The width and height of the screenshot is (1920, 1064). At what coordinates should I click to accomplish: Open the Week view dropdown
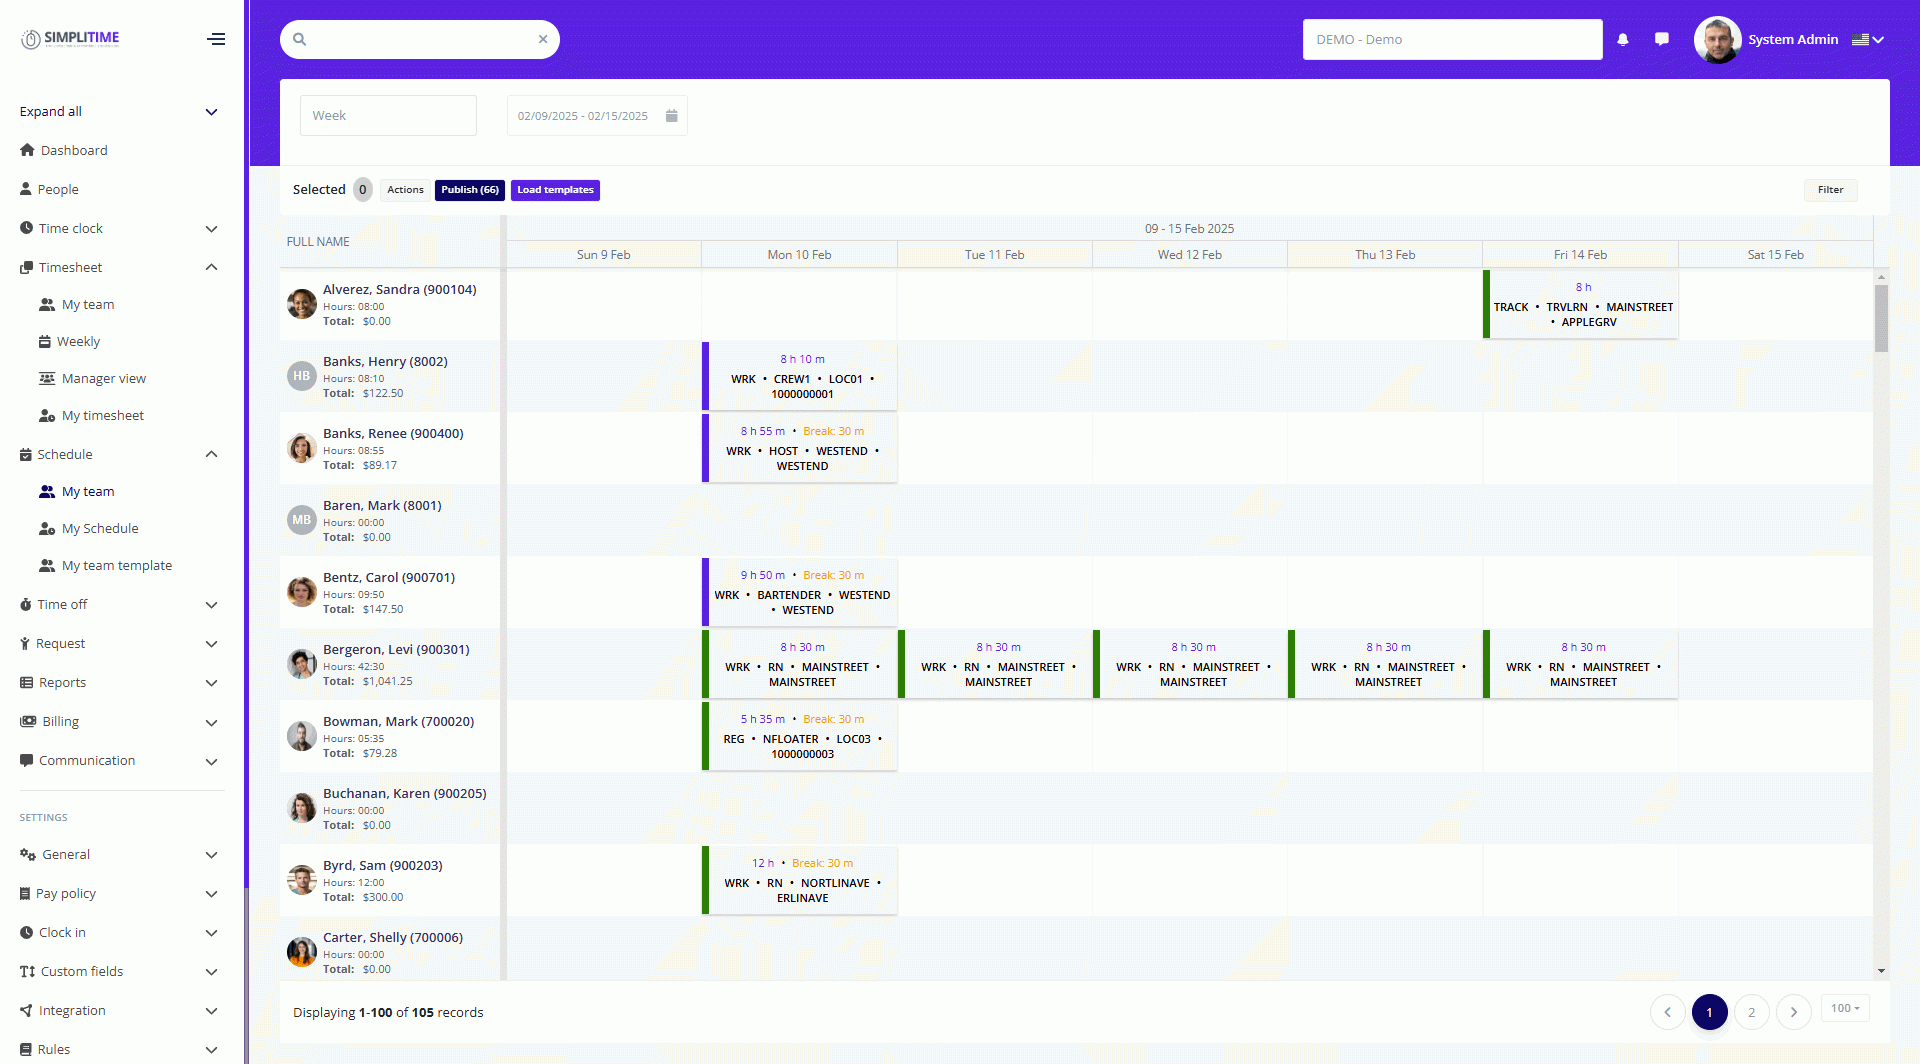(x=388, y=115)
